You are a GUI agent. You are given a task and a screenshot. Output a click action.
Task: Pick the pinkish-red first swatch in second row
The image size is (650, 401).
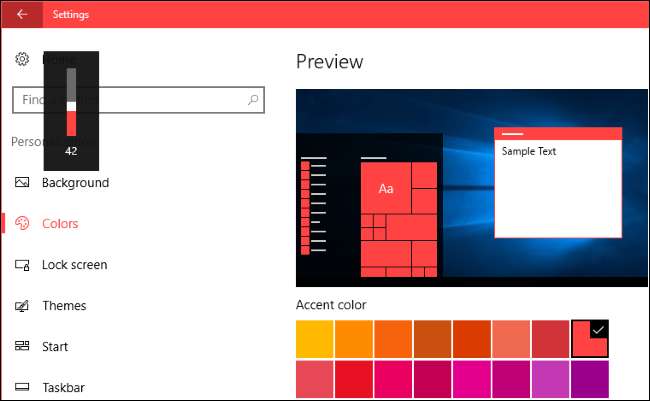[x=315, y=379]
